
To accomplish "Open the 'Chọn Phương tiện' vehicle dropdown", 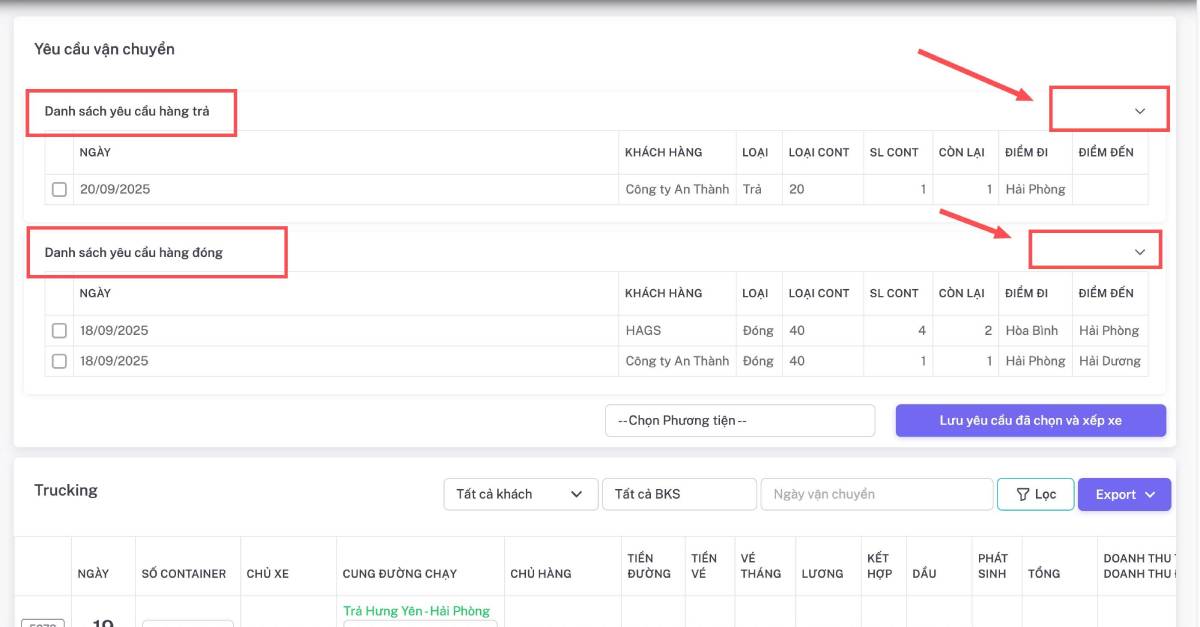I will (x=739, y=421).
